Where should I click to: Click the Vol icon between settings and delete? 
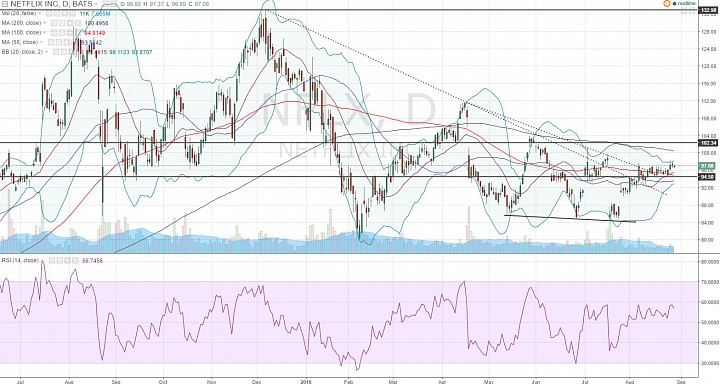pyautogui.click(x=65, y=13)
